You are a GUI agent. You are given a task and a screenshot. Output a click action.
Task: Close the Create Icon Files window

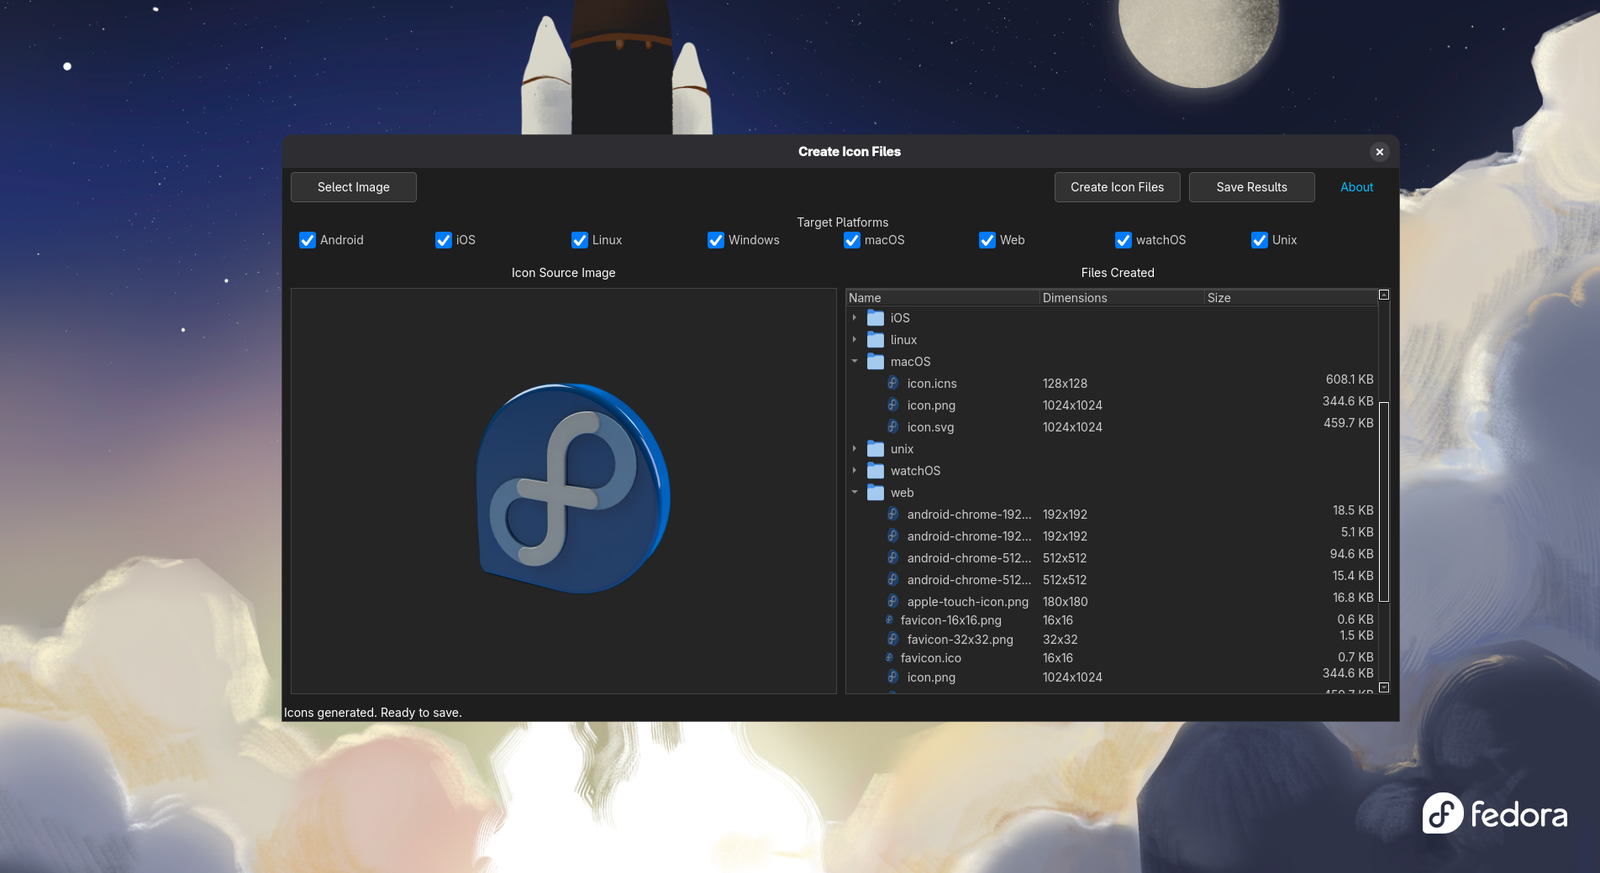pyautogui.click(x=1379, y=152)
